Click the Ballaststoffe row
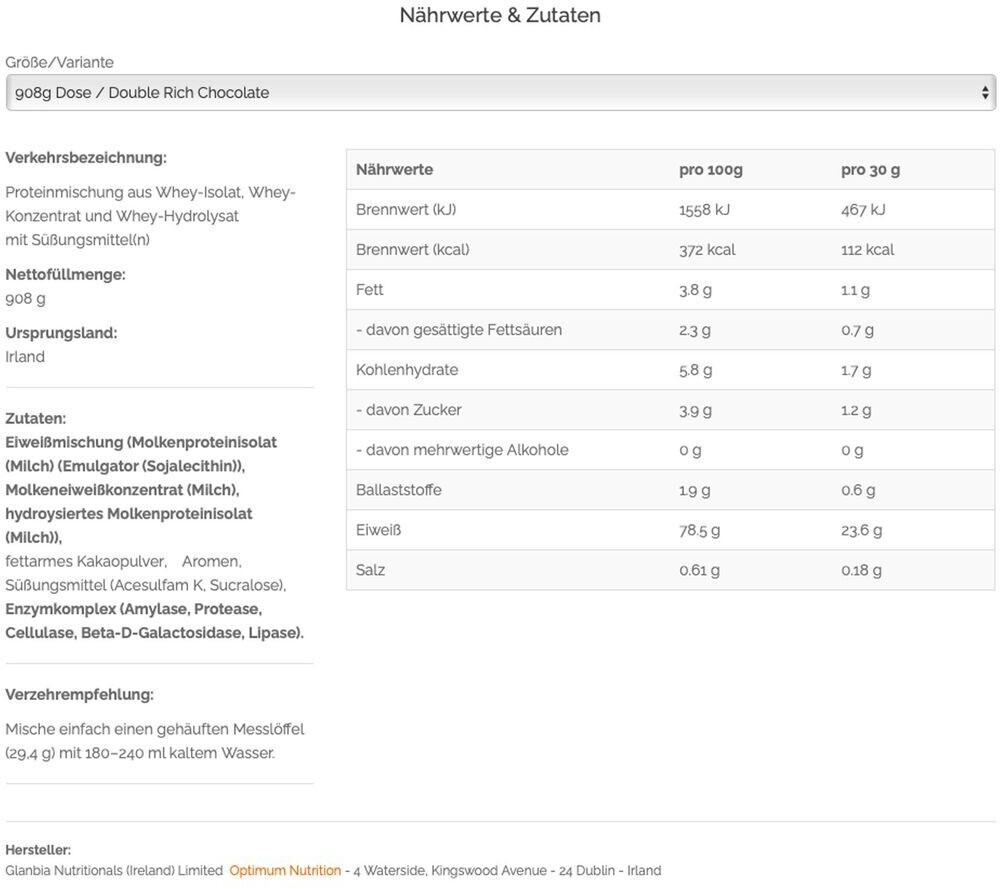 [670, 490]
